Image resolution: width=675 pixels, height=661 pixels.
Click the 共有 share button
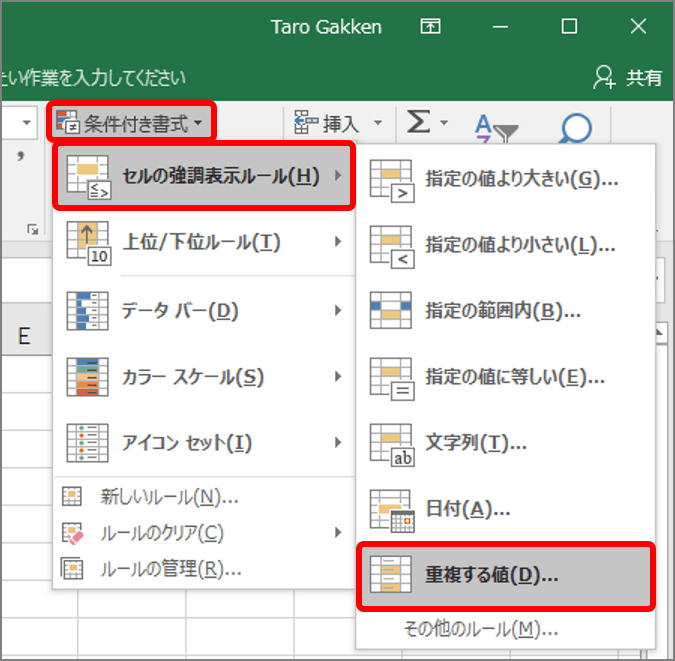[x=628, y=78]
